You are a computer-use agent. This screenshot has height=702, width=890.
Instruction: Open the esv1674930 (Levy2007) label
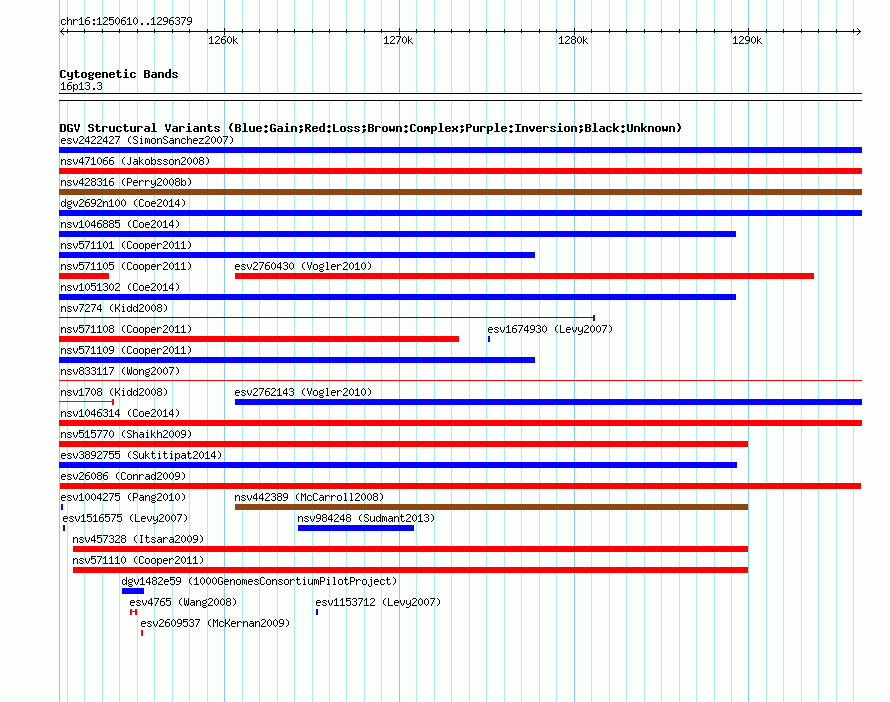tap(550, 329)
